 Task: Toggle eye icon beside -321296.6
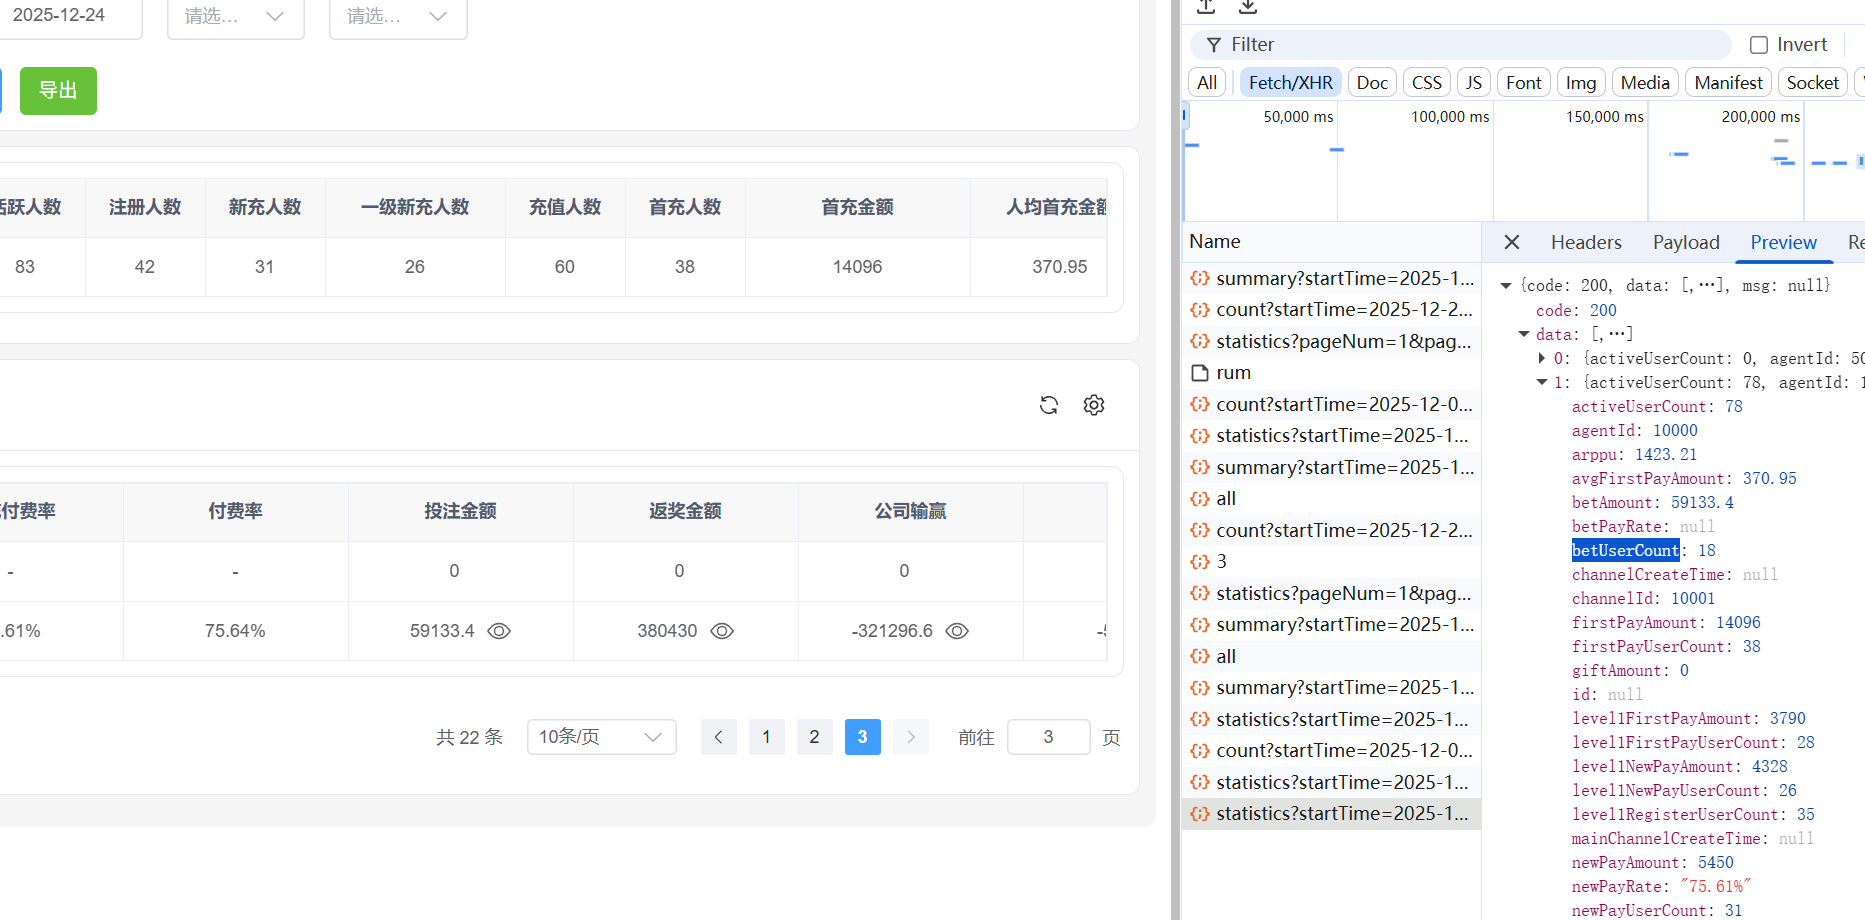[957, 631]
